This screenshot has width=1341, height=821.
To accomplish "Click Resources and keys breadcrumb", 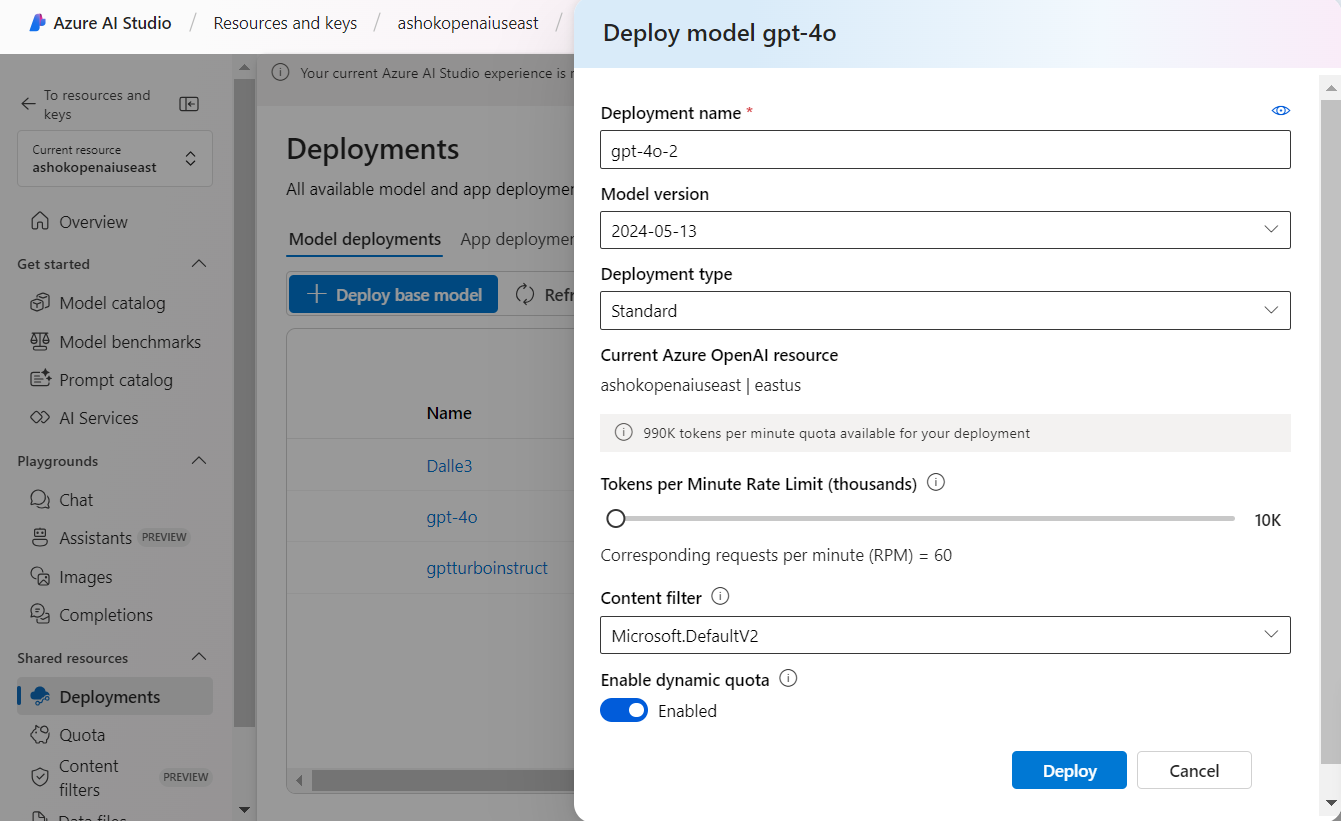I will (x=285, y=22).
